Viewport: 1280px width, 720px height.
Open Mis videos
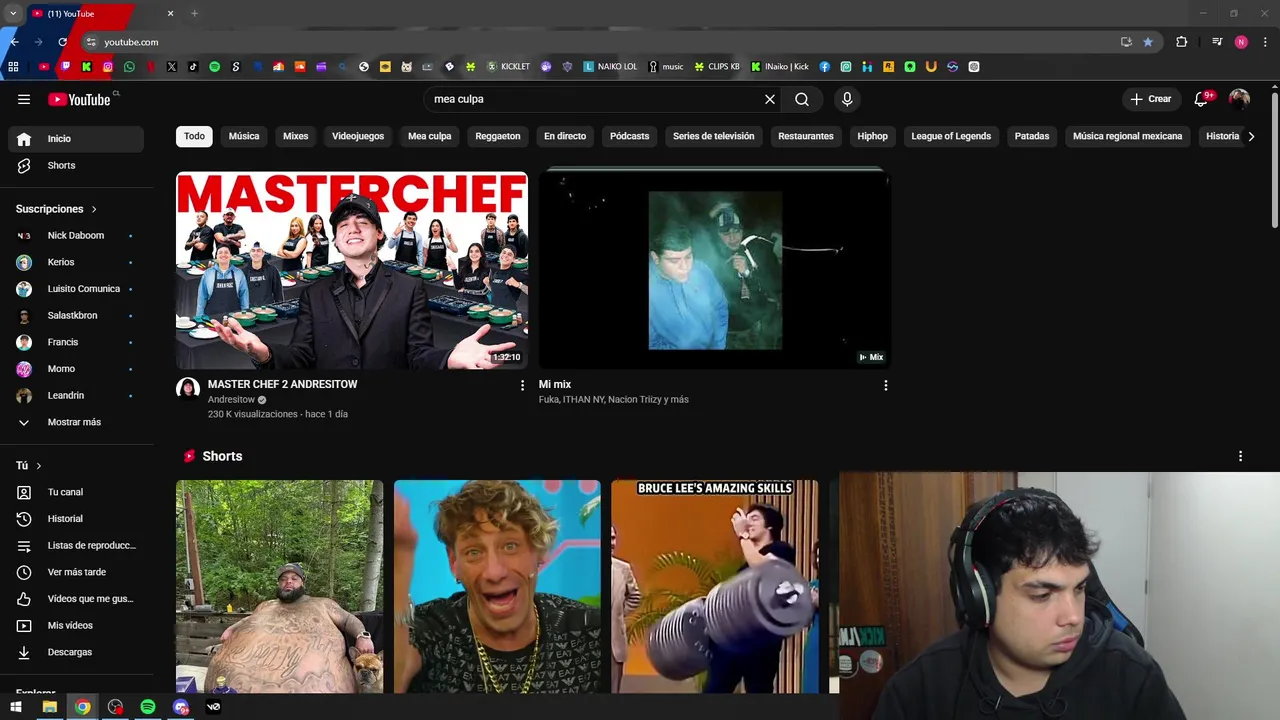[x=76, y=625]
